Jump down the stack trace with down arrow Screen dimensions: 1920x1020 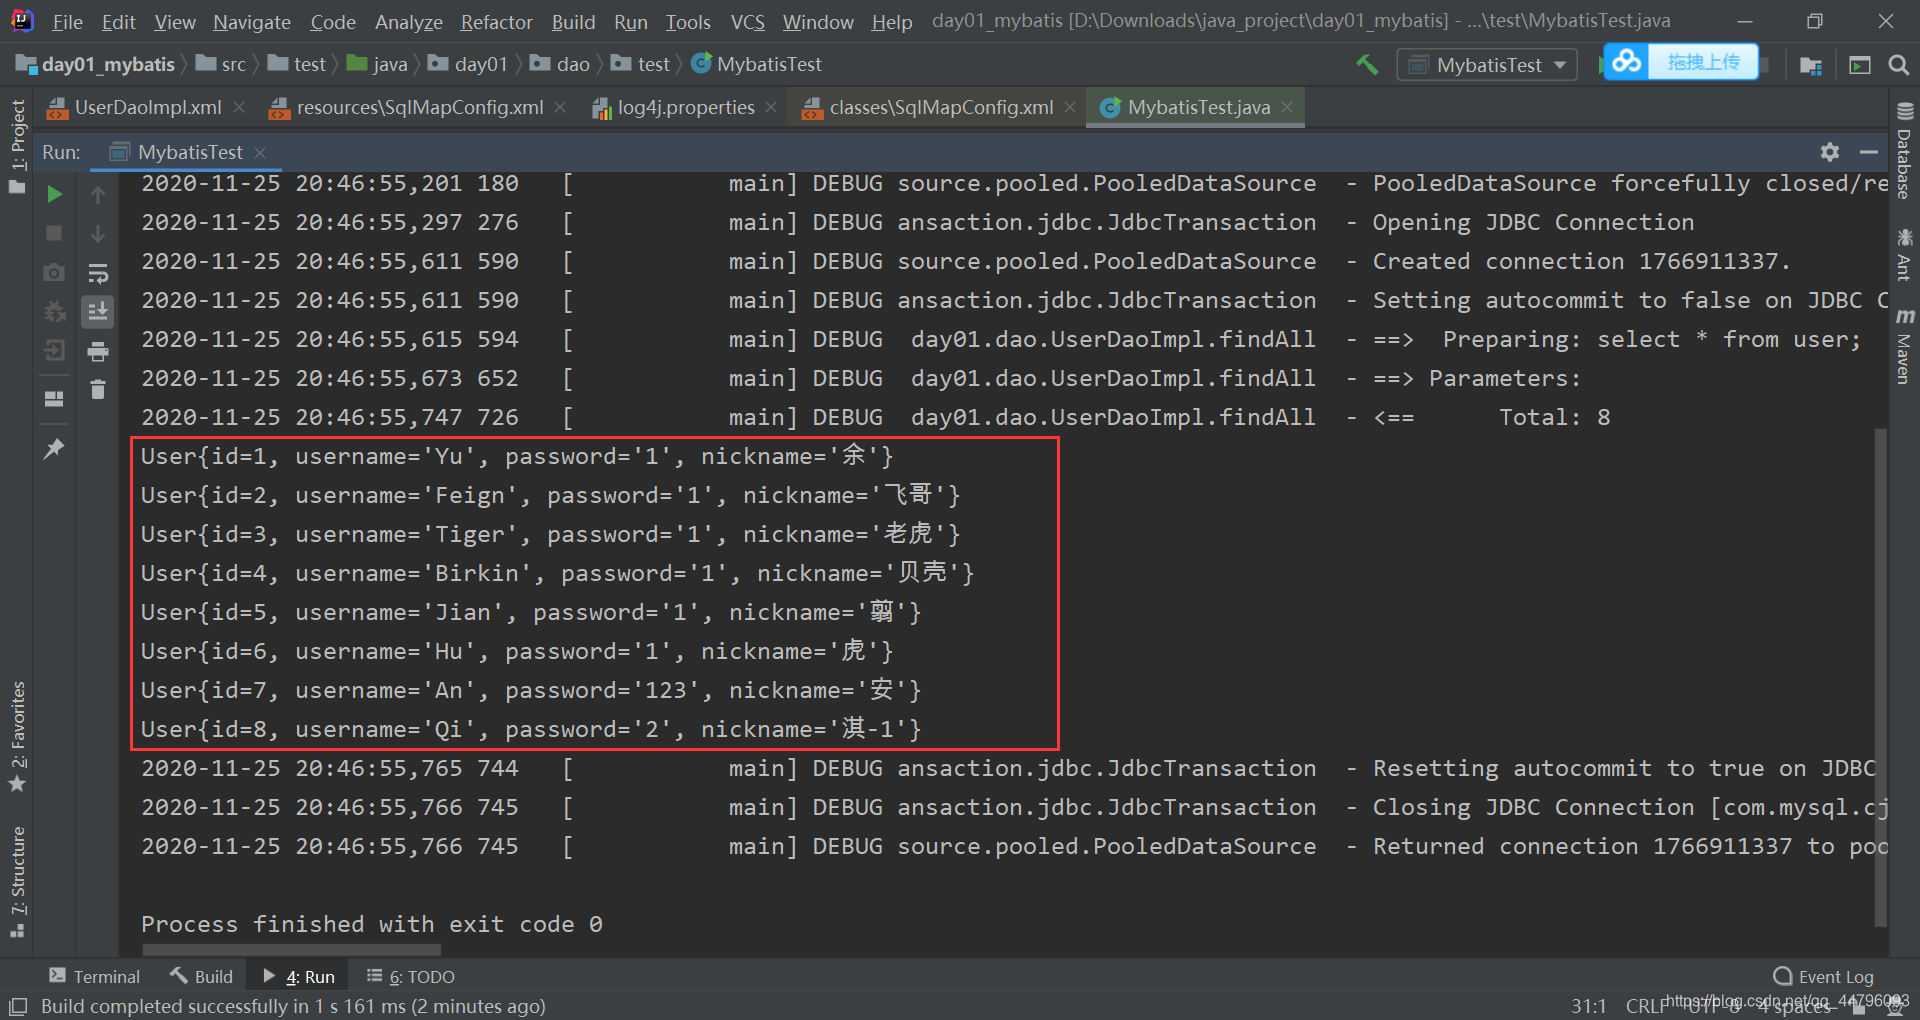click(x=98, y=233)
